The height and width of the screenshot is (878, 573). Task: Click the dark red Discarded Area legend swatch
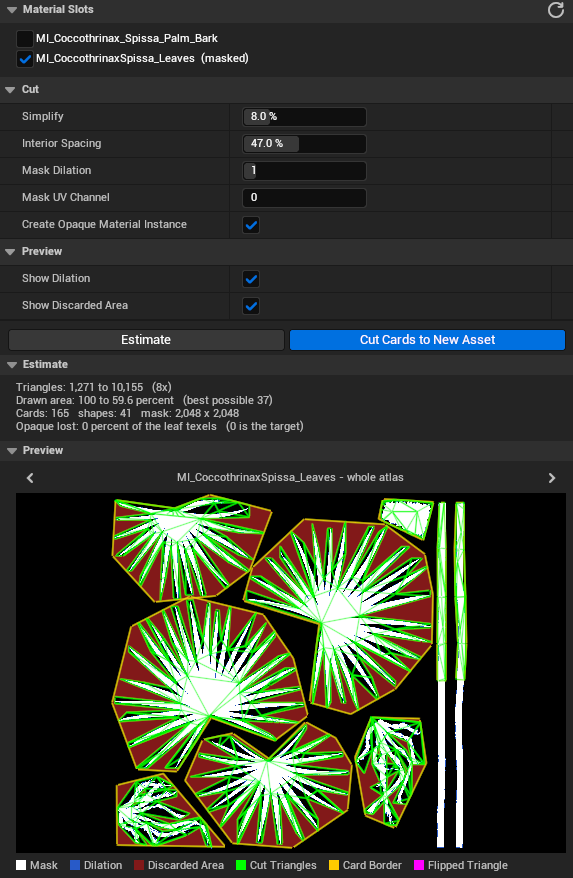[x=139, y=865]
